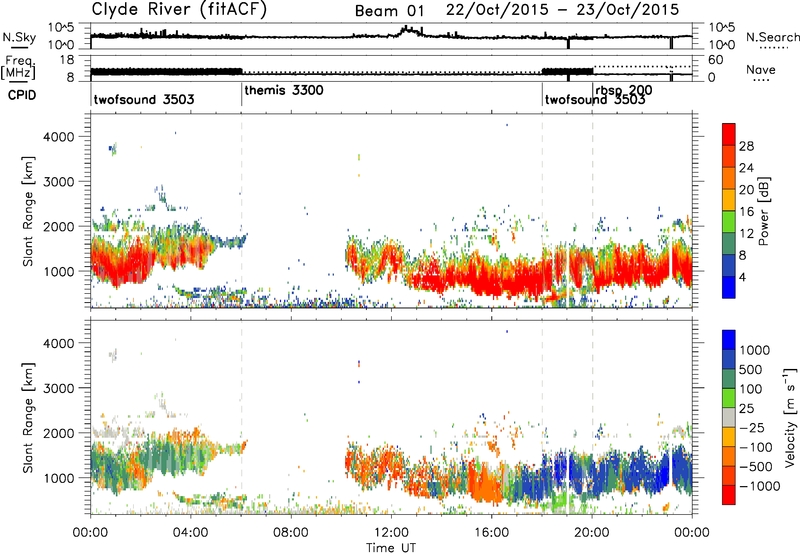Click the "4000" tick of the power panel

coord(58,137)
